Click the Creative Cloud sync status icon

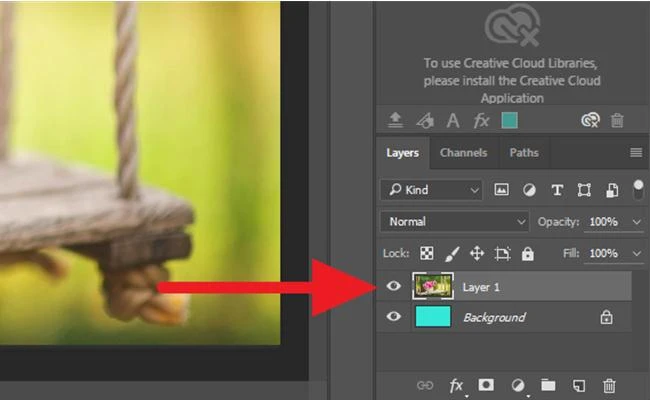(590, 120)
